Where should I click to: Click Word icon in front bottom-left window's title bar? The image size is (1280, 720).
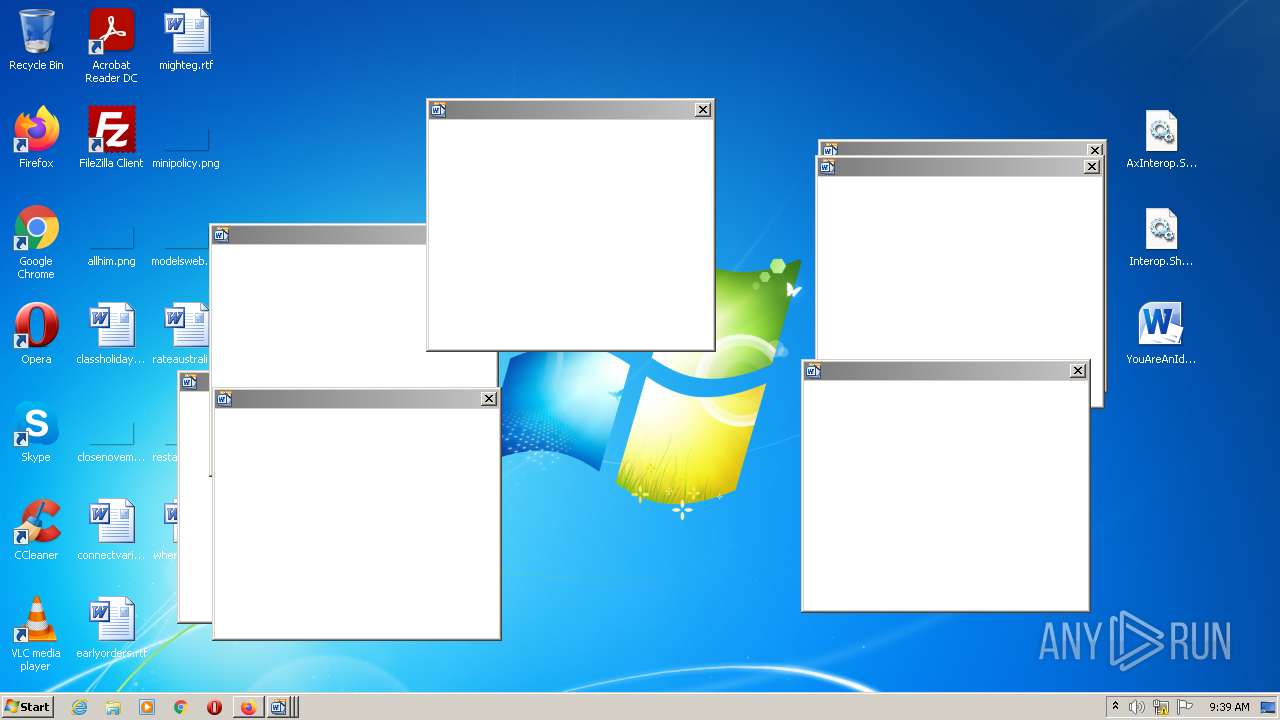pyautogui.click(x=224, y=399)
